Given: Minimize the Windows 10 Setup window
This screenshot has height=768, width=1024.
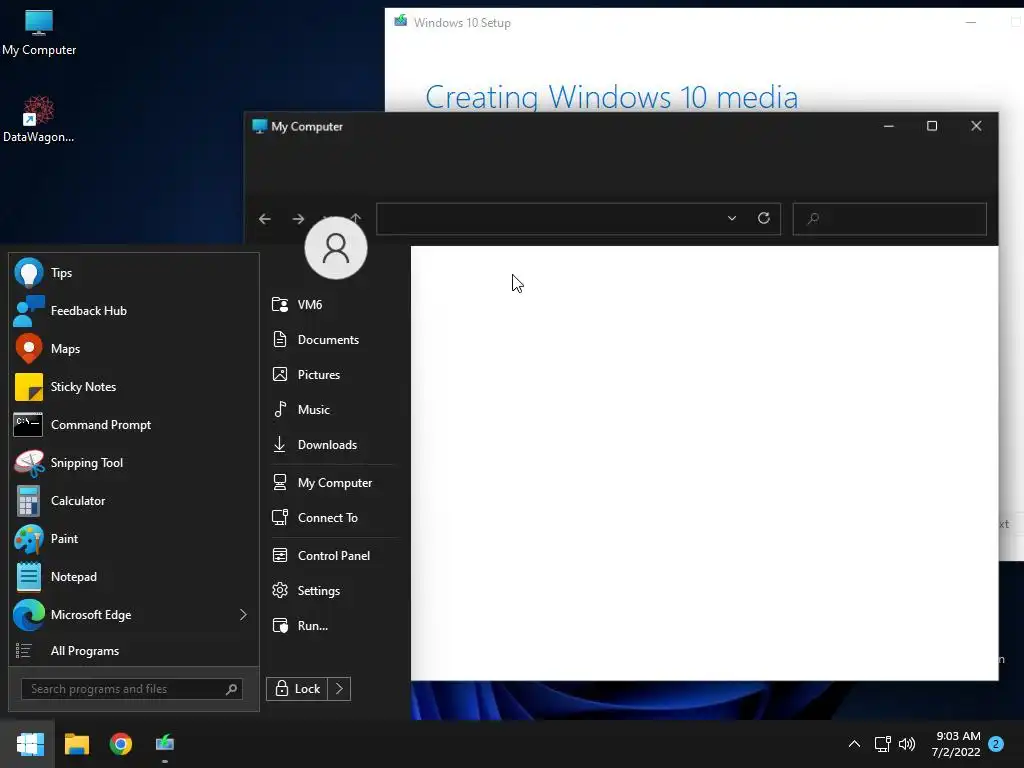Looking at the screenshot, I should (x=971, y=22).
